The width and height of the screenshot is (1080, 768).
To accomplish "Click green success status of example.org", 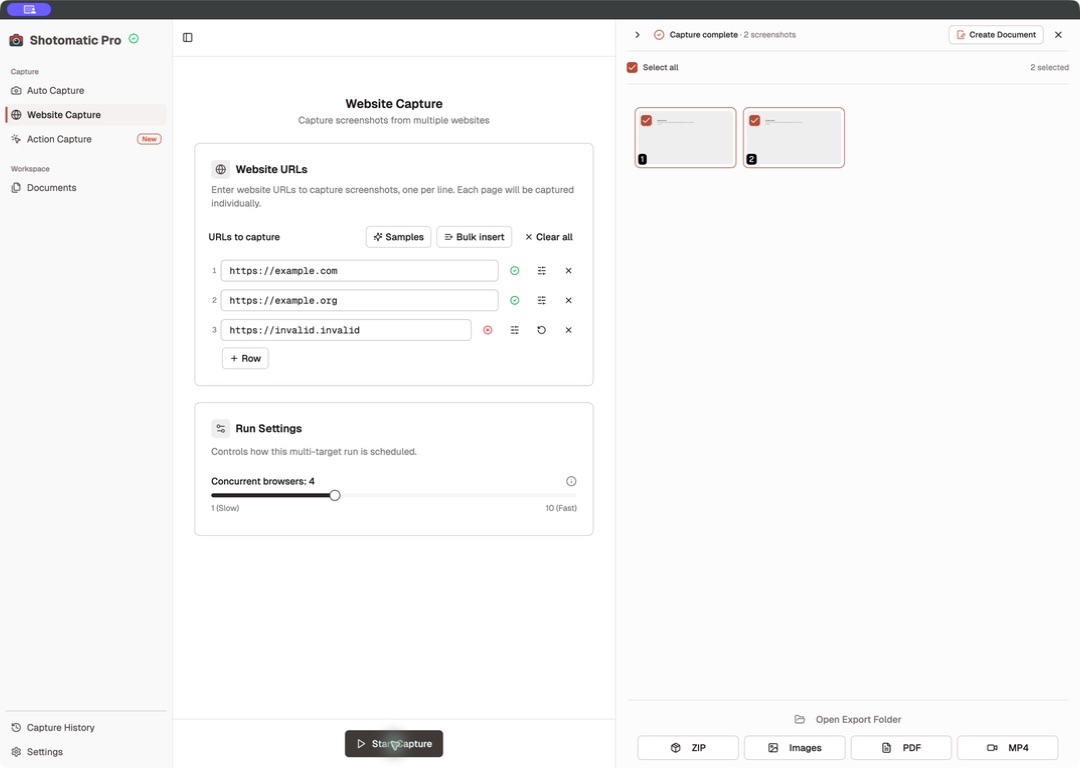I will pos(515,300).
